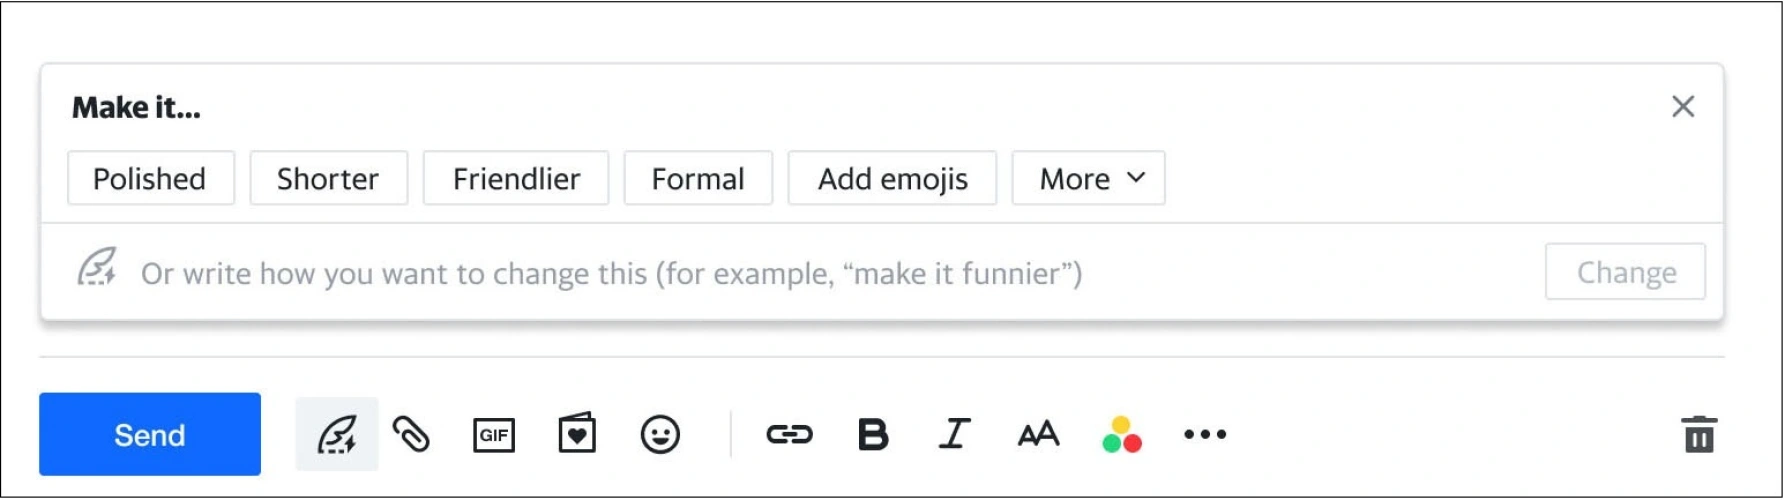Select the Polished tone option
This screenshot has height=500, width=1785.
pyautogui.click(x=150, y=179)
